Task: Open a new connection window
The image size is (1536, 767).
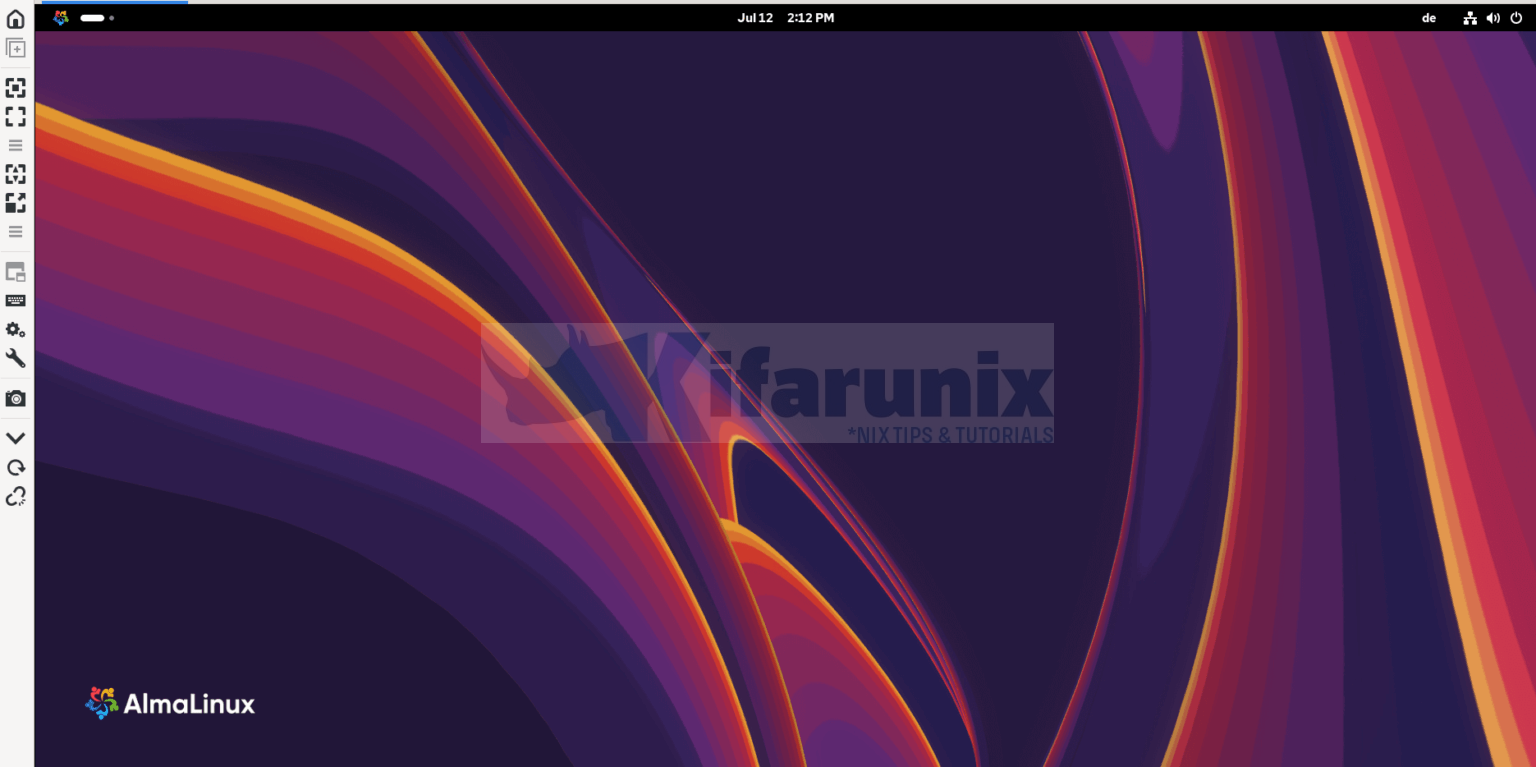Action: click(15, 47)
